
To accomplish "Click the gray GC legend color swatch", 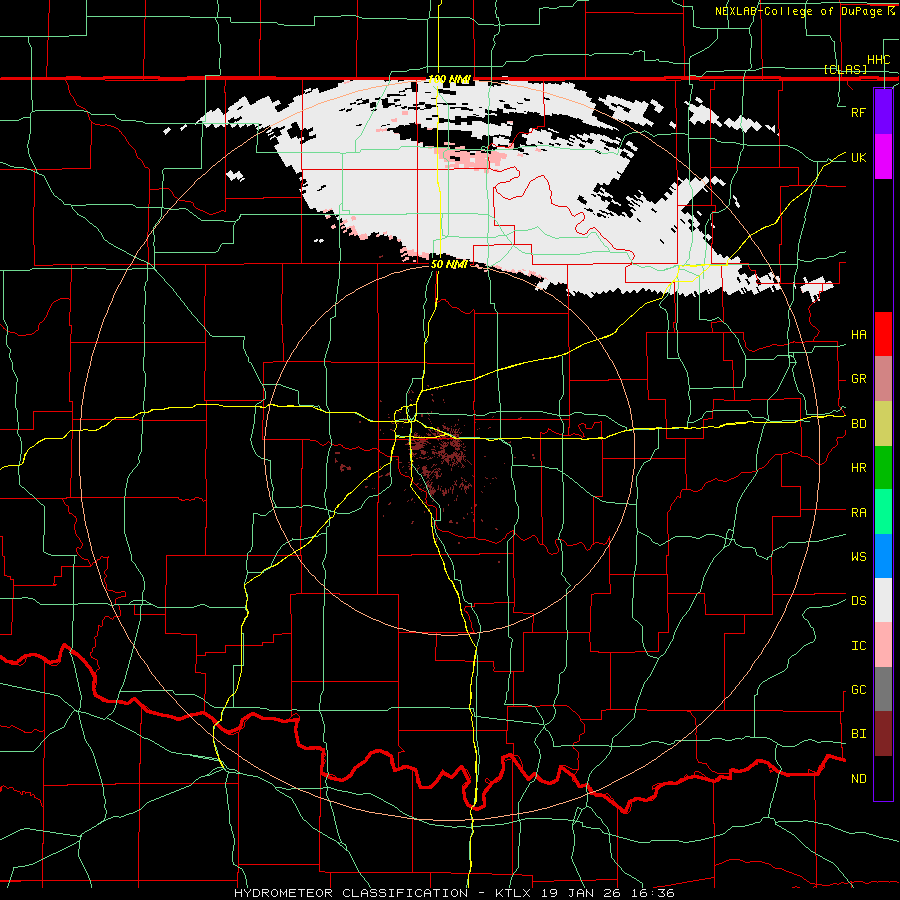I will [x=883, y=689].
